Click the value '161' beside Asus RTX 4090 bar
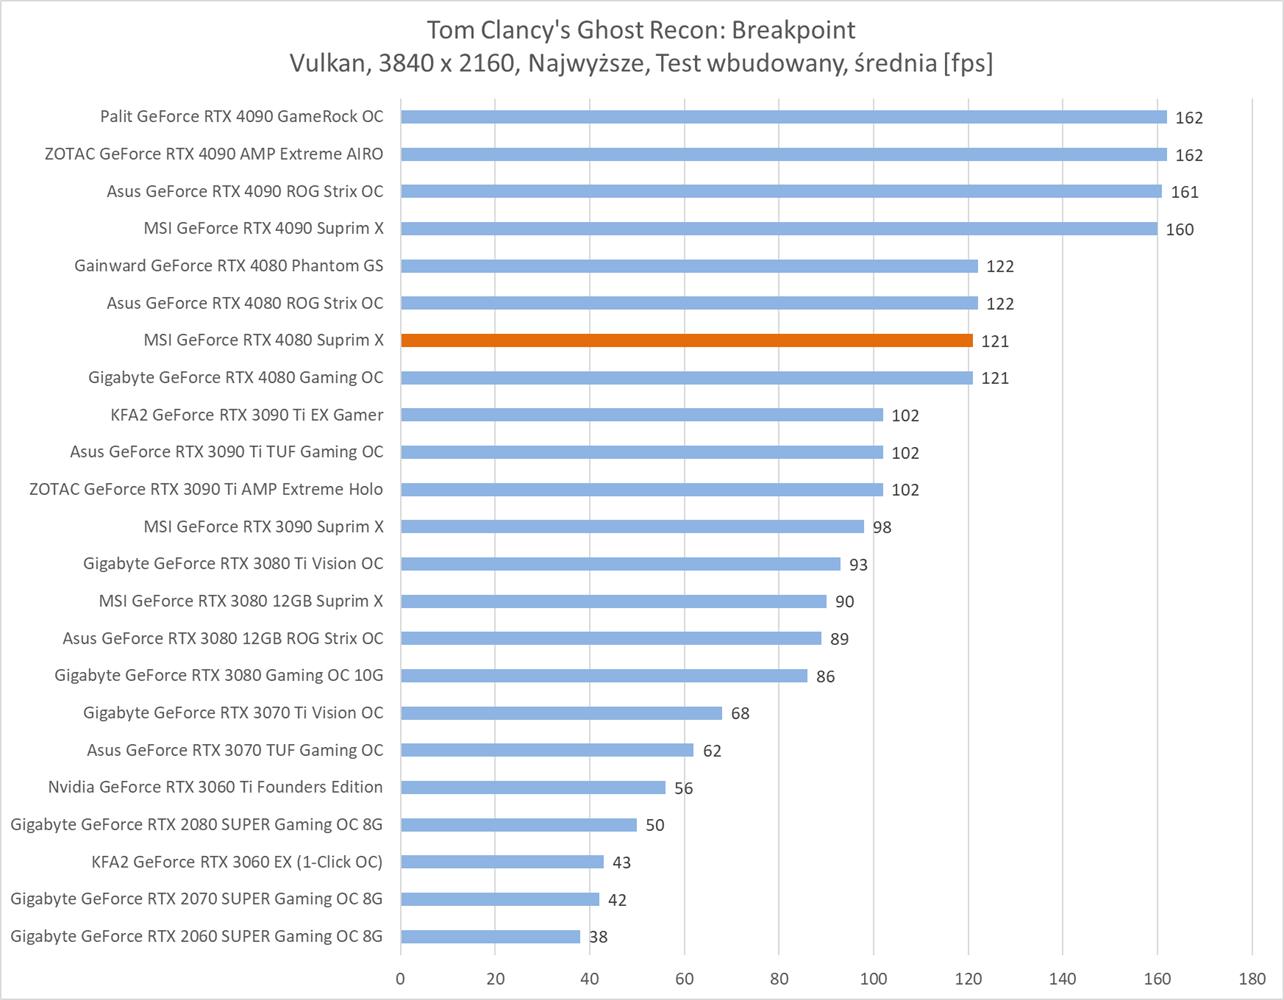 1185,192
